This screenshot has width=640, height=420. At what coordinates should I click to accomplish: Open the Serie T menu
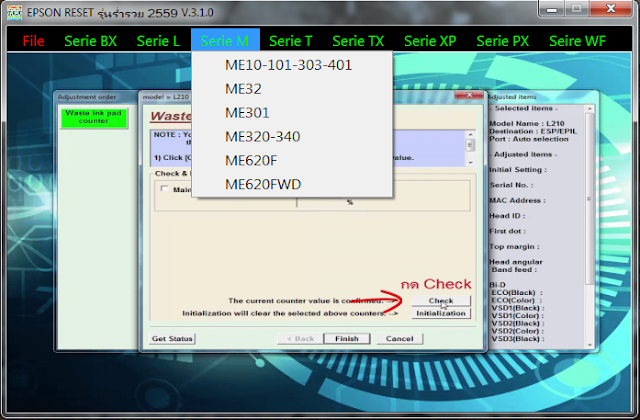click(x=291, y=41)
